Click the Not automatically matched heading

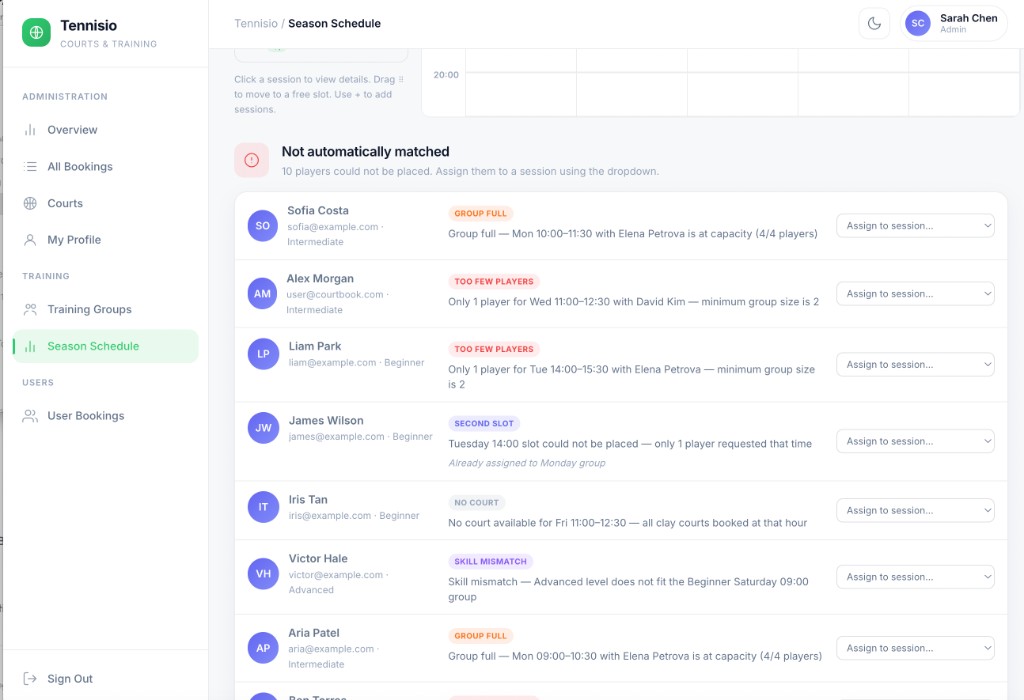point(366,151)
